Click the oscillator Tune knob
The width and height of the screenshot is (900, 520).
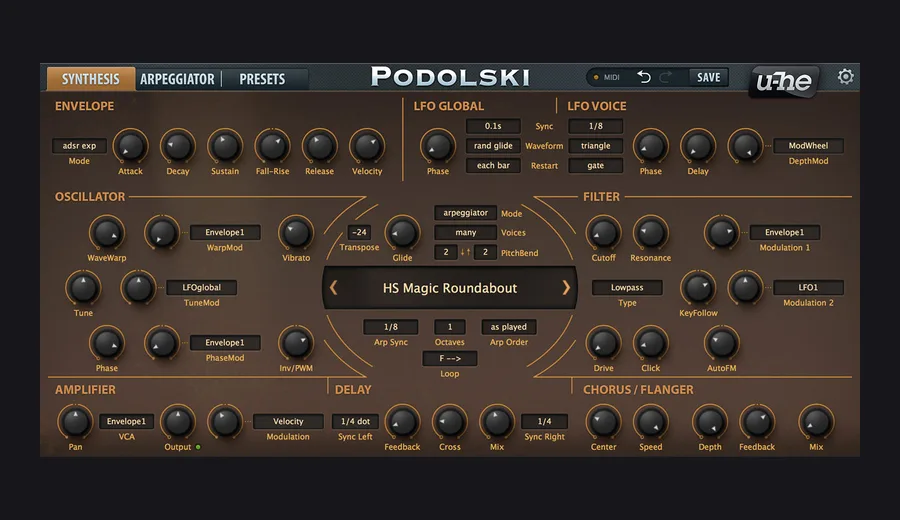tap(83, 288)
